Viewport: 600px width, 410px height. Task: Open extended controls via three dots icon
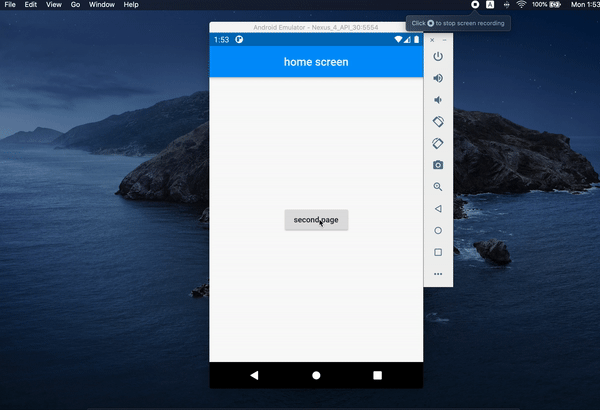click(x=438, y=274)
